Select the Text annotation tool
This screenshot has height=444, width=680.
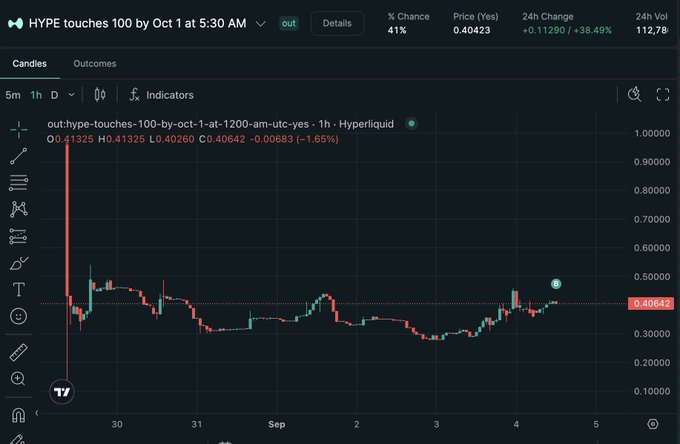click(19, 289)
